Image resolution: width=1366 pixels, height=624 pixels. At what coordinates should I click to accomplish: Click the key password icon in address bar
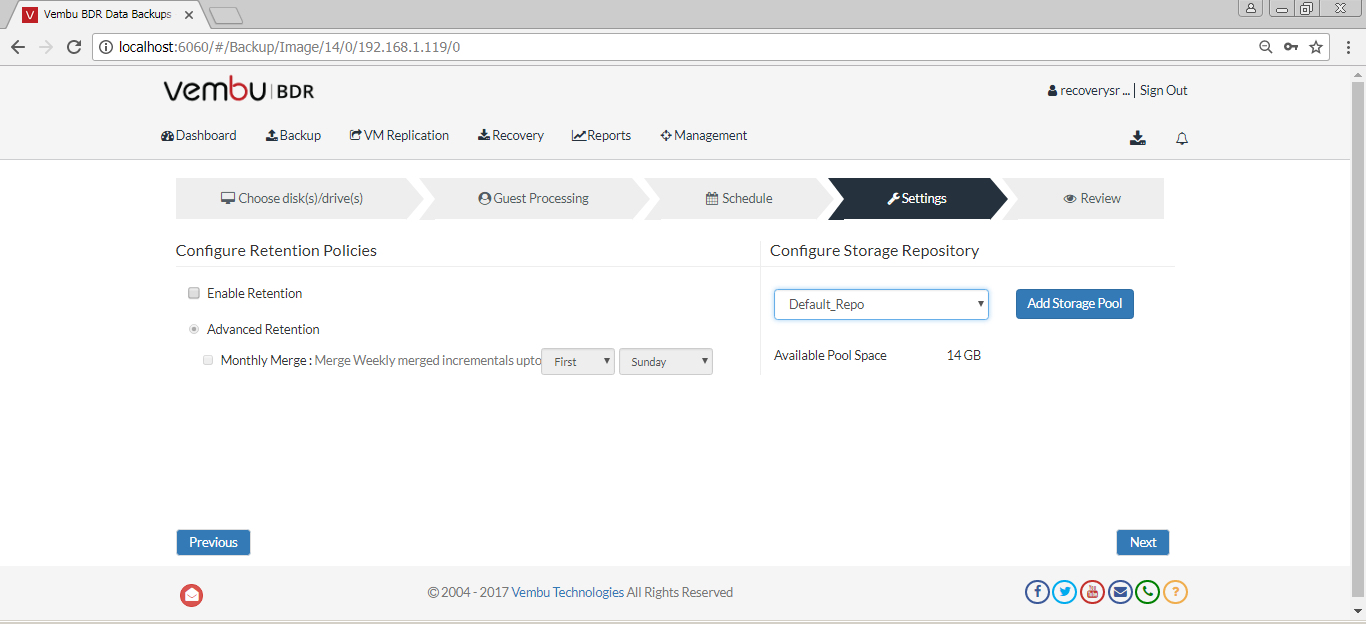pyautogui.click(x=1291, y=47)
